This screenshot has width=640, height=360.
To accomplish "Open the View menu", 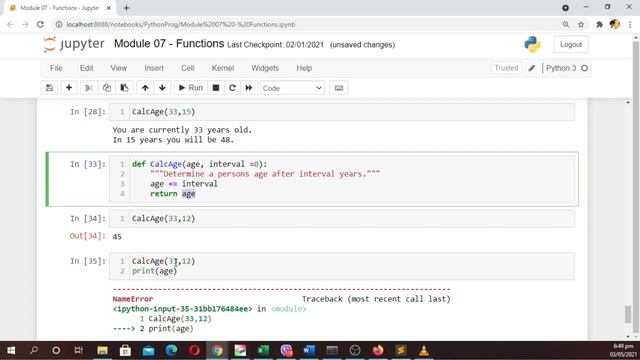I will [x=118, y=68].
